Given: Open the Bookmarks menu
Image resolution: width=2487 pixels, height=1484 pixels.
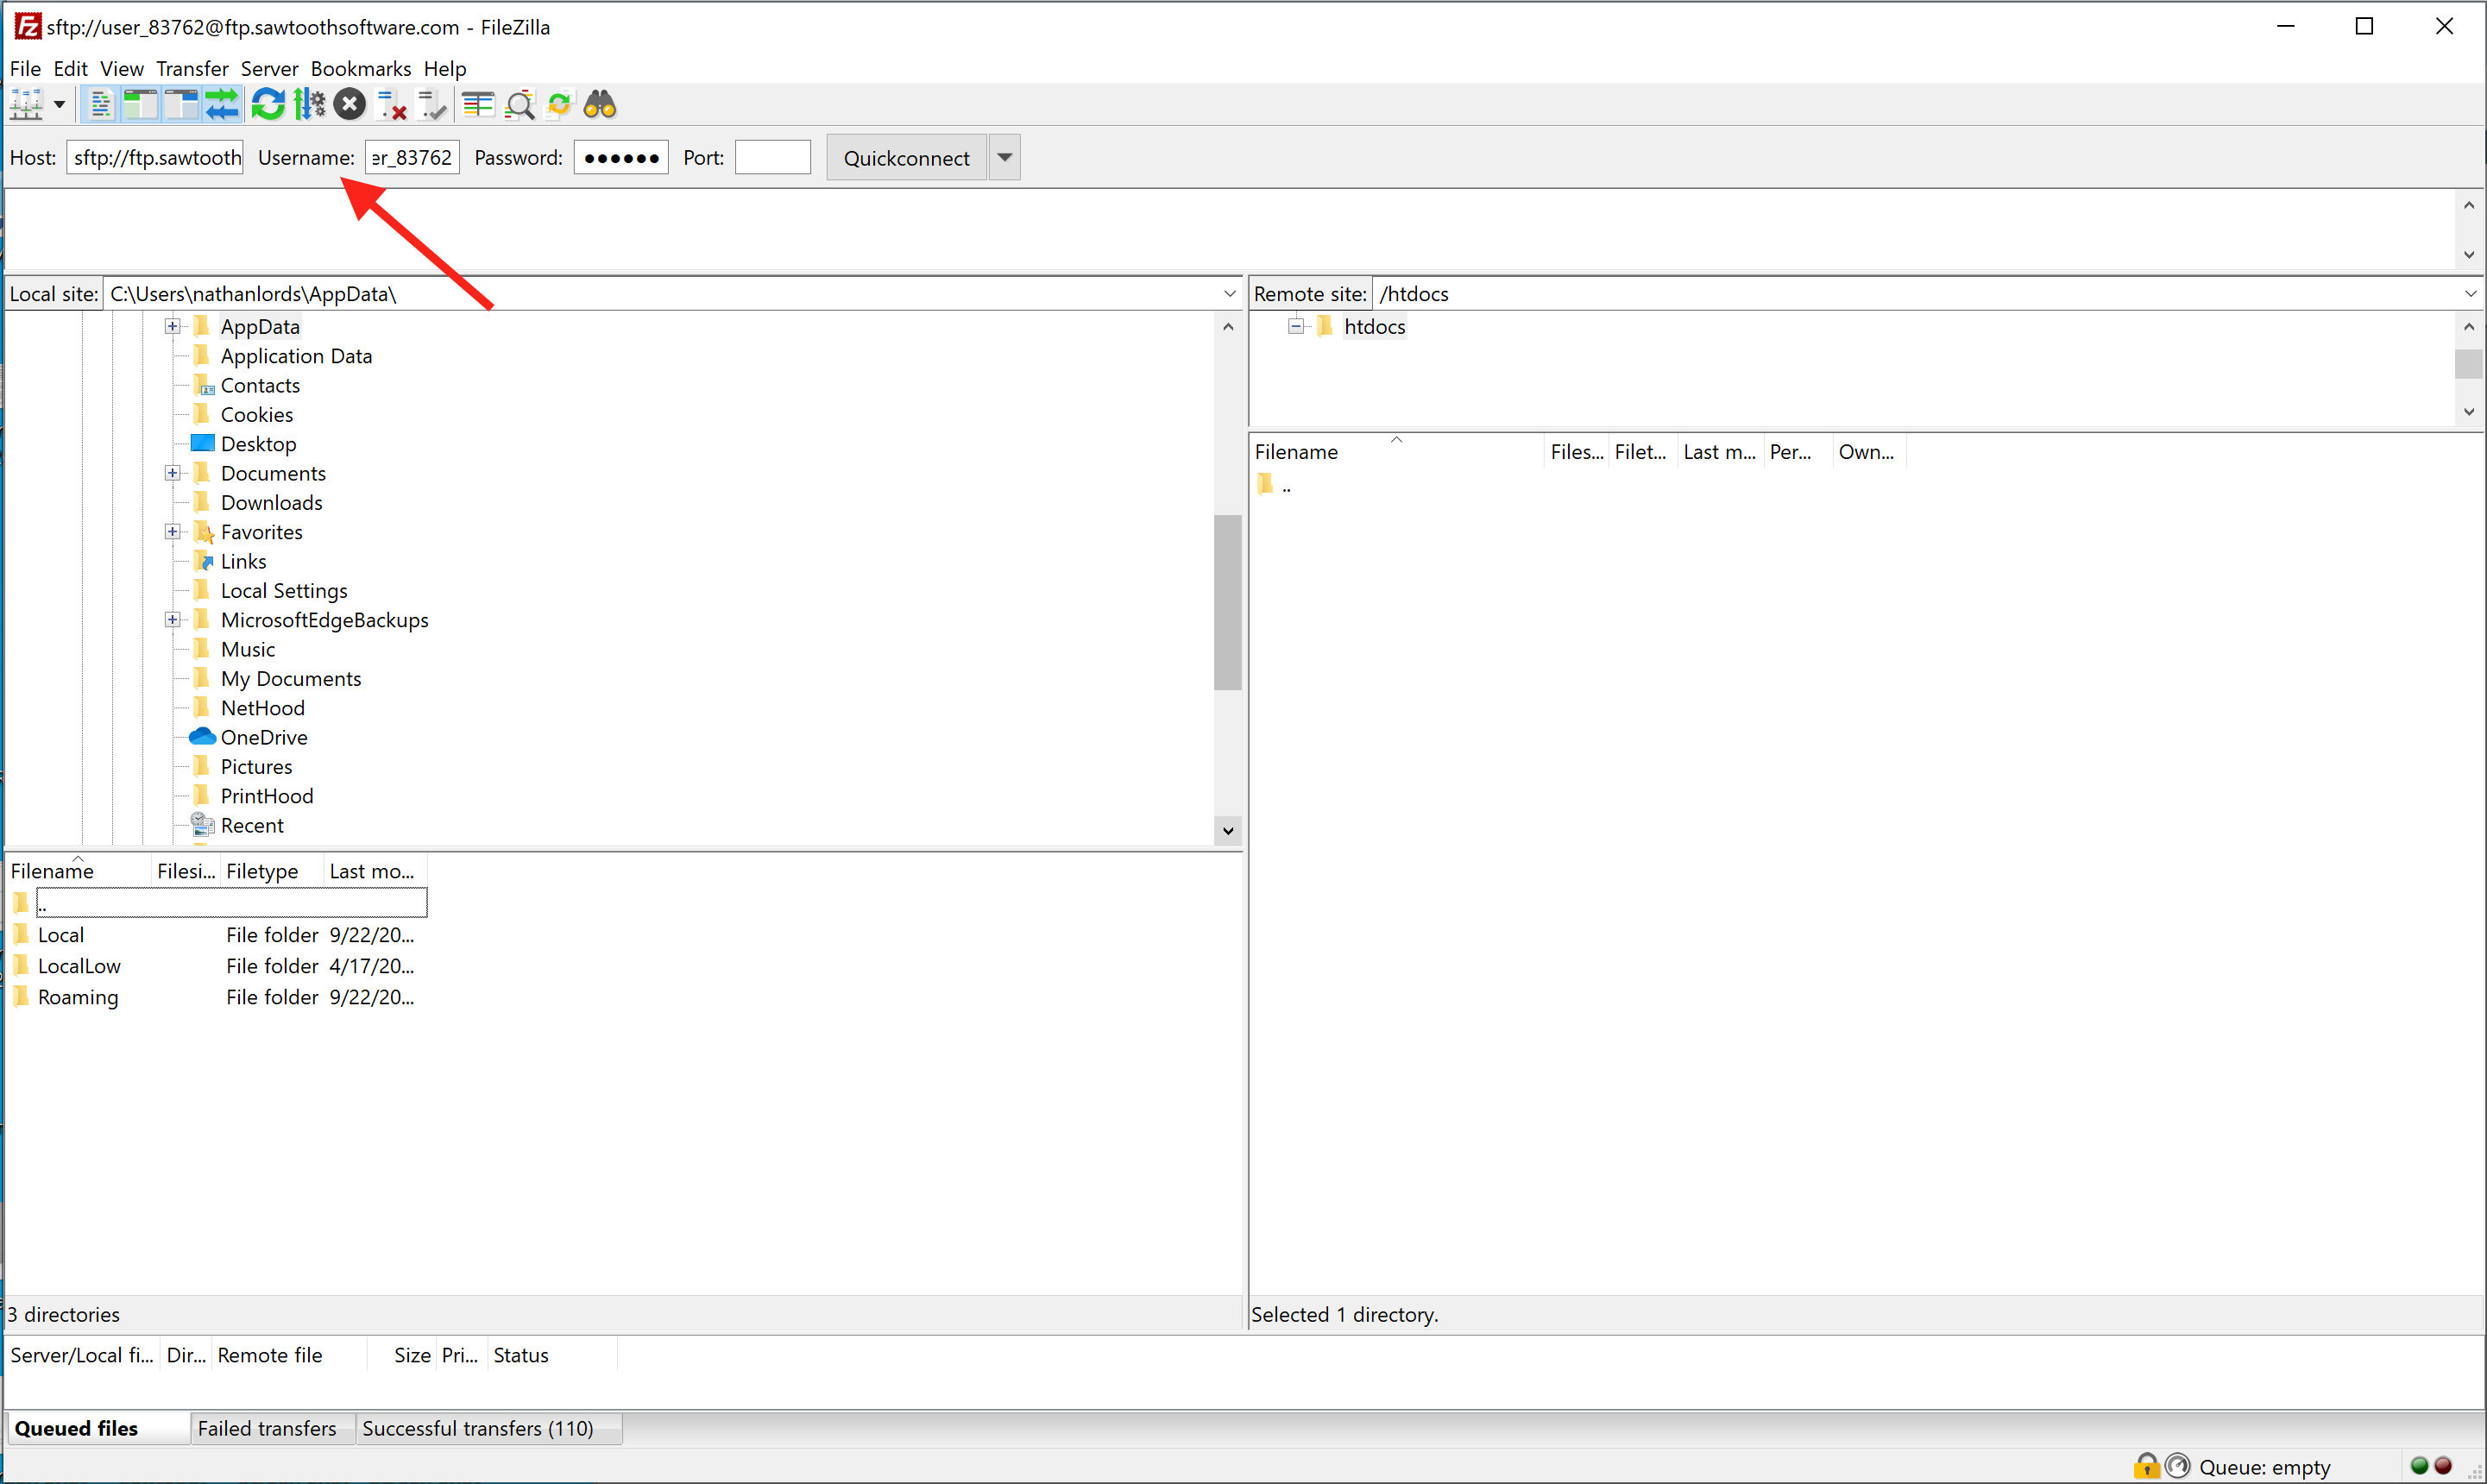Looking at the screenshot, I should 361,67.
